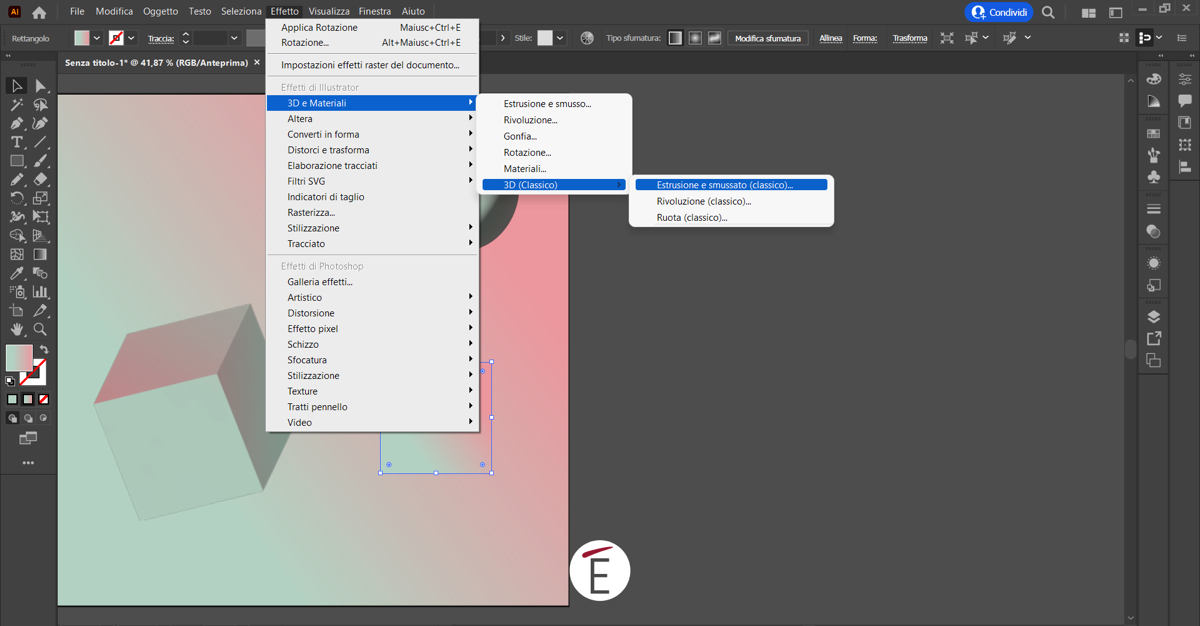Viewport: 1200px width, 626px height.
Task: Open the Comments speech bubble panel
Action: [x=1185, y=101]
